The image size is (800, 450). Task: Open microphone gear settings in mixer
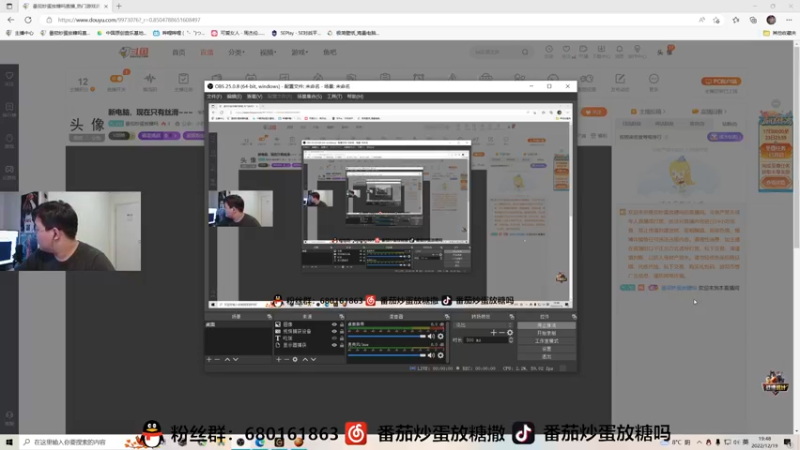click(440, 355)
